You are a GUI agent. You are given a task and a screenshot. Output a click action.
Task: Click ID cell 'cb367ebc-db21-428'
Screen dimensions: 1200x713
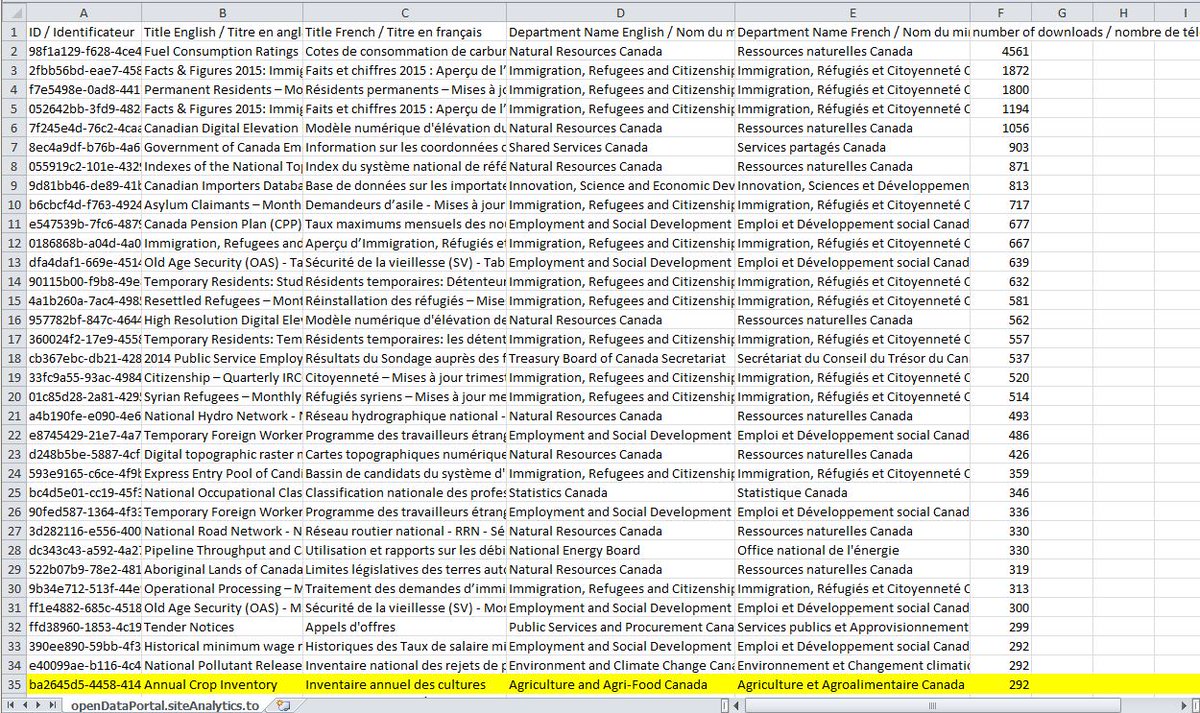pyautogui.click(x=84, y=358)
